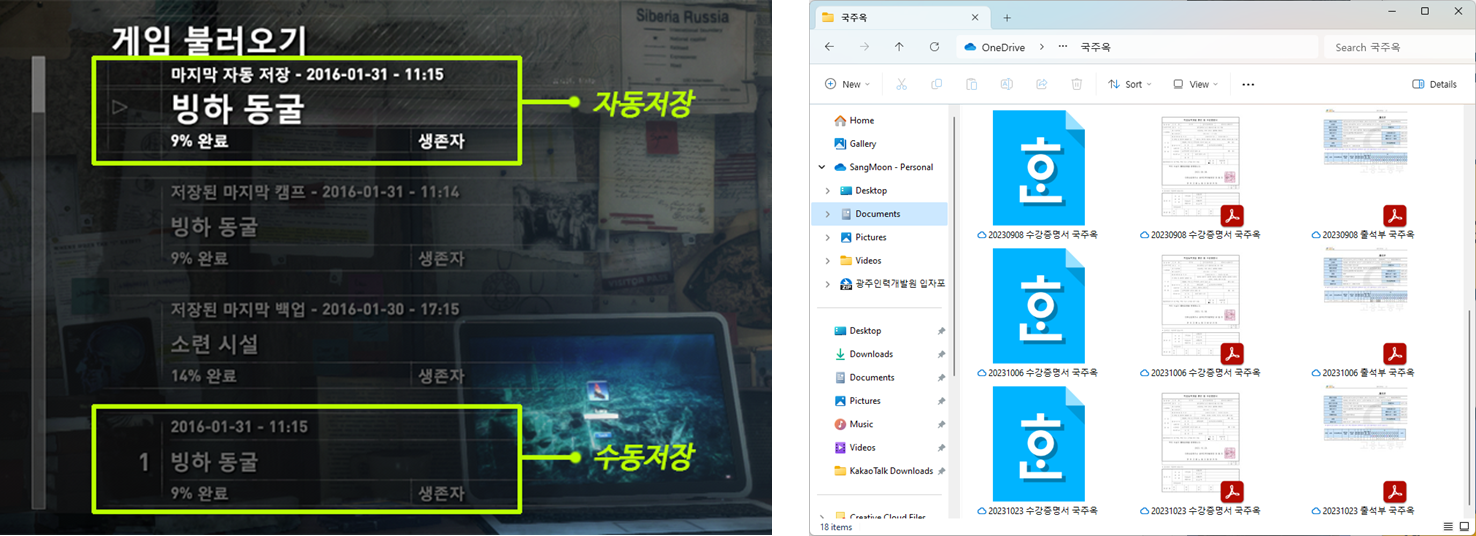
Task: Click the pin icon beside KakaoTalk Downloads
Action: [x=941, y=471]
